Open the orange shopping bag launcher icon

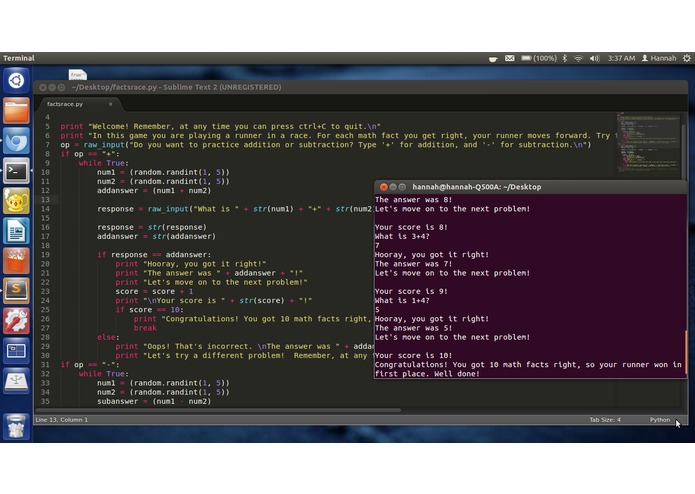click(16, 261)
